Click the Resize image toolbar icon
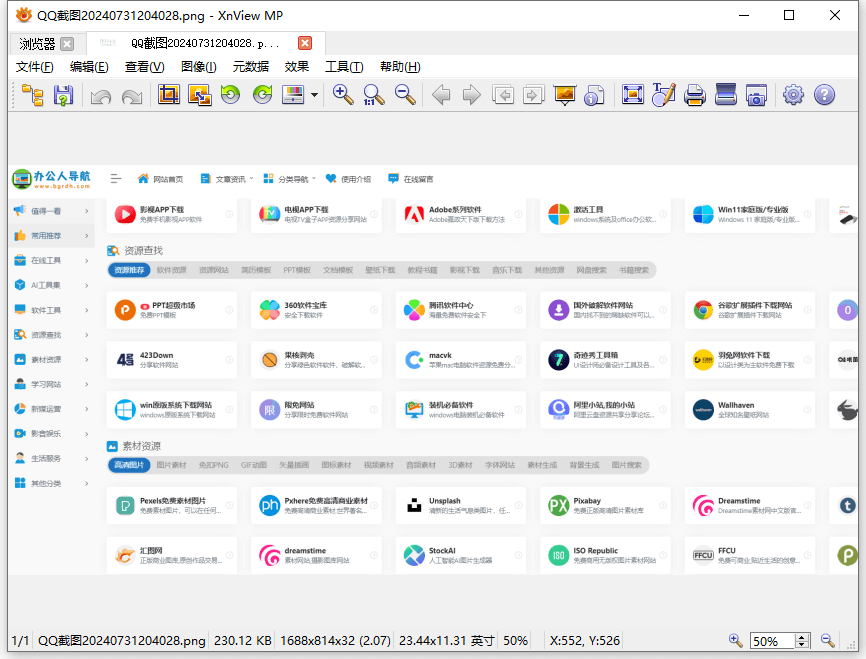Image resolution: width=866 pixels, height=659 pixels. (200, 95)
